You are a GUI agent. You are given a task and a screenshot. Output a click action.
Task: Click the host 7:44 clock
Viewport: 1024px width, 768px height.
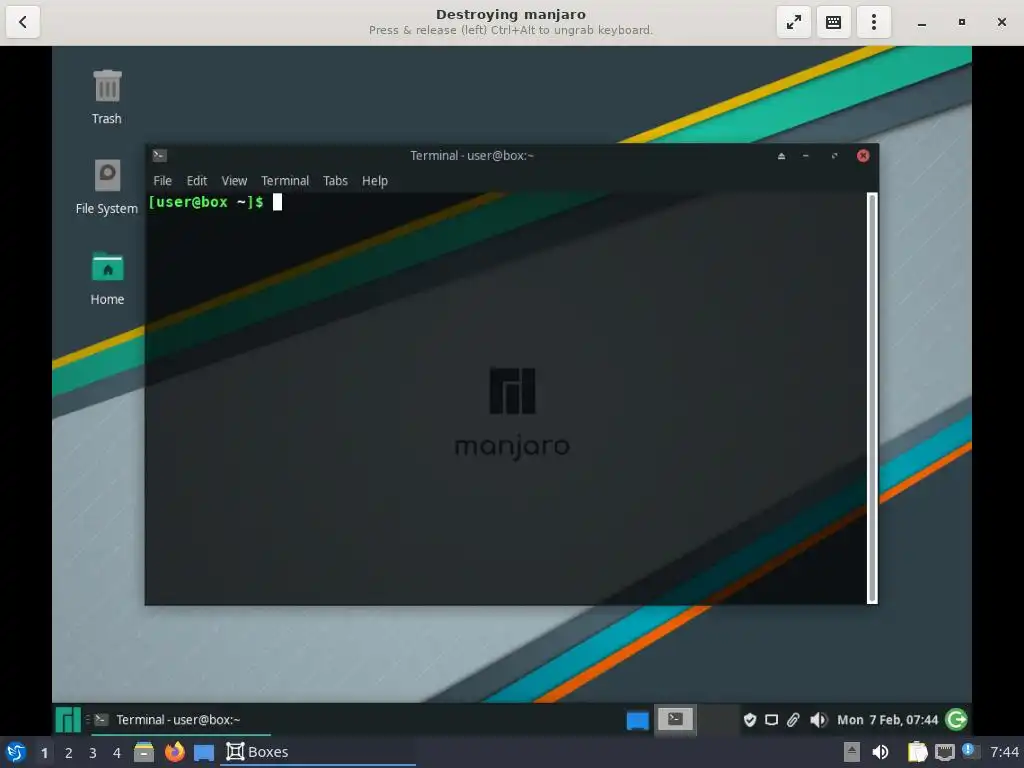(x=1004, y=752)
